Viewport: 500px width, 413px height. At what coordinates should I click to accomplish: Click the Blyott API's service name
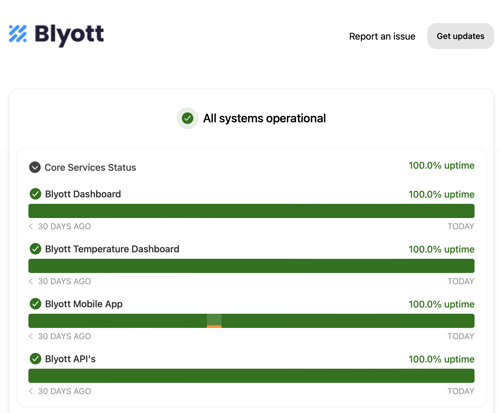[70, 359]
